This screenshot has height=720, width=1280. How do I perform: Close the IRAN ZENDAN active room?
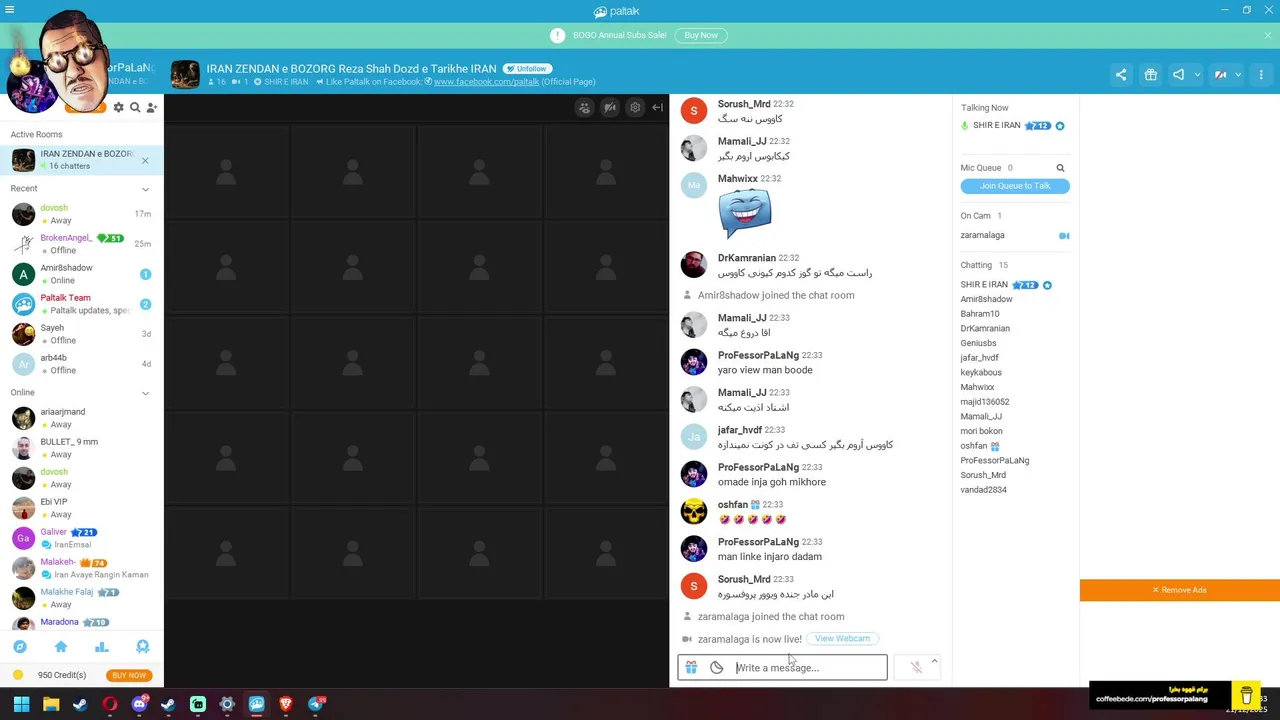coord(145,160)
